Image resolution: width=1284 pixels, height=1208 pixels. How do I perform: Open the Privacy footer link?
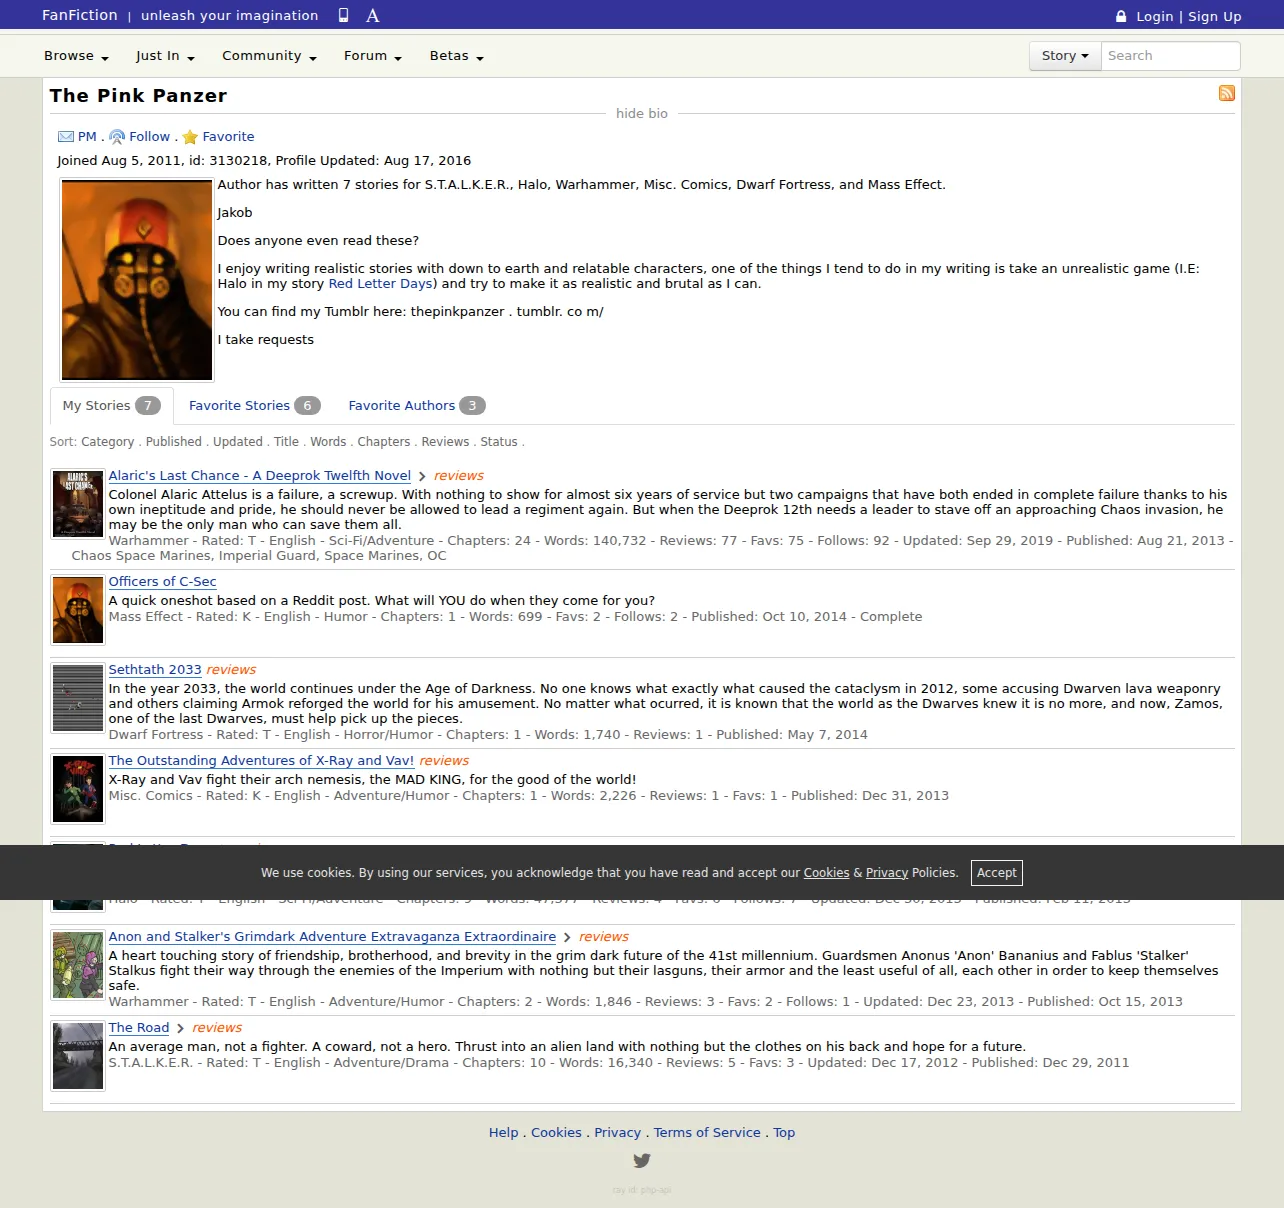tap(617, 1133)
